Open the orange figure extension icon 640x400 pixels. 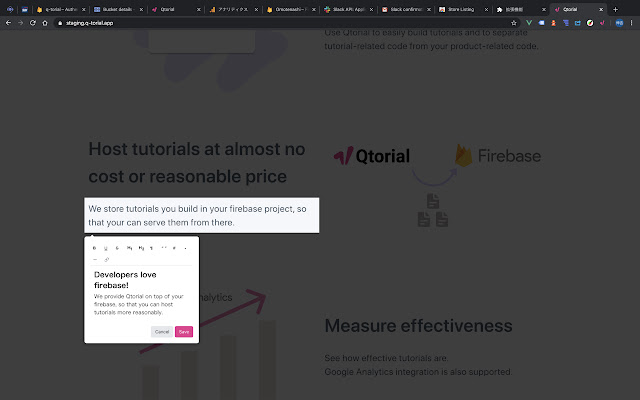click(x=553, y=23)
